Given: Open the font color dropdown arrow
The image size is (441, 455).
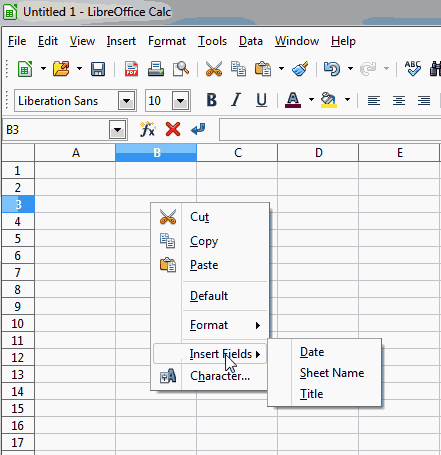Looking at the screenshot, I should point(311,100).
